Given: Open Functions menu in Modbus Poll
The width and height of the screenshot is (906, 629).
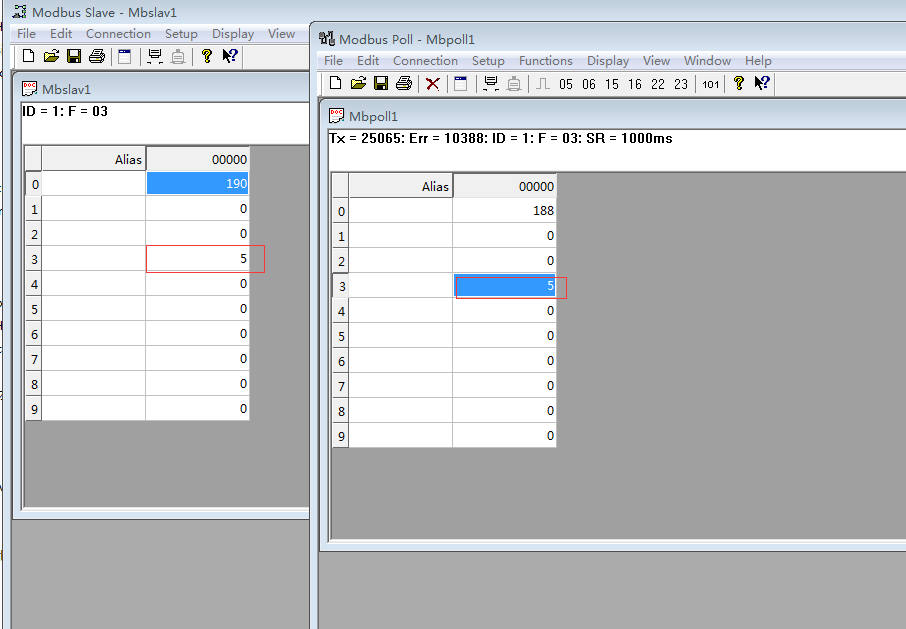Looking at the screenshot, I should 545,61.
